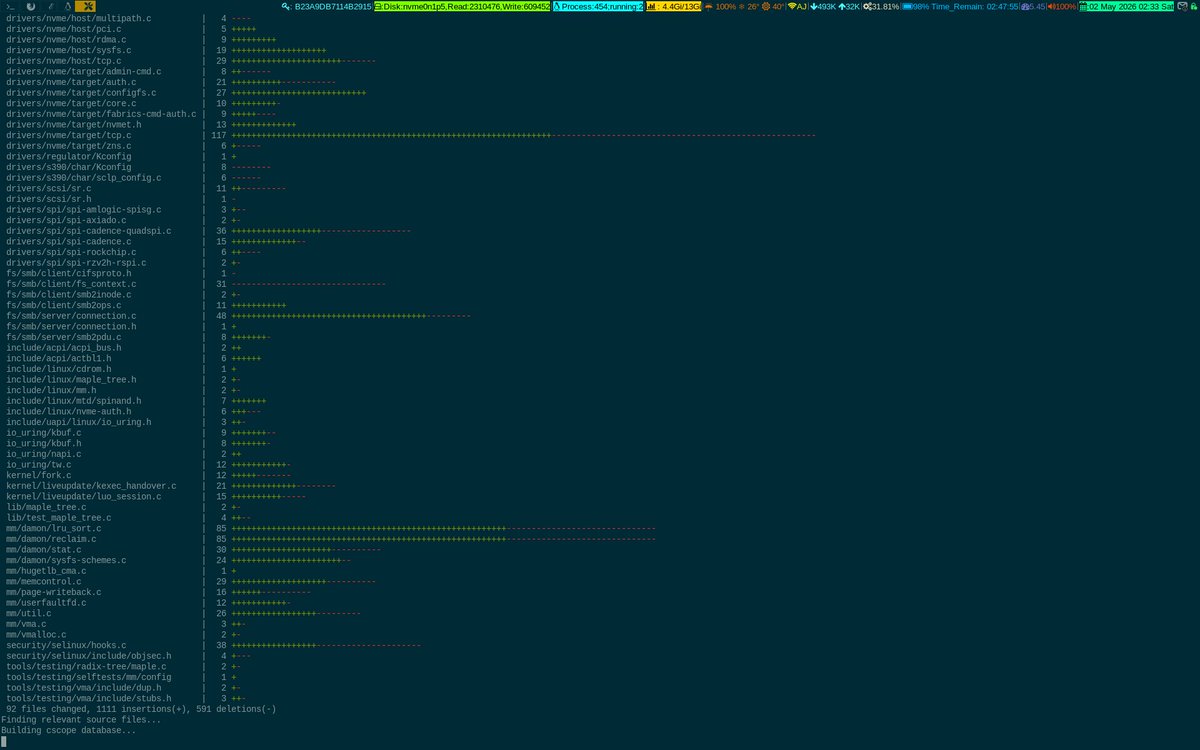The width and height of the screenshot is (1200, 750).
Task: Click the '92 files changed' summary line
Action: pyautogui.click(x=141, y=709)
